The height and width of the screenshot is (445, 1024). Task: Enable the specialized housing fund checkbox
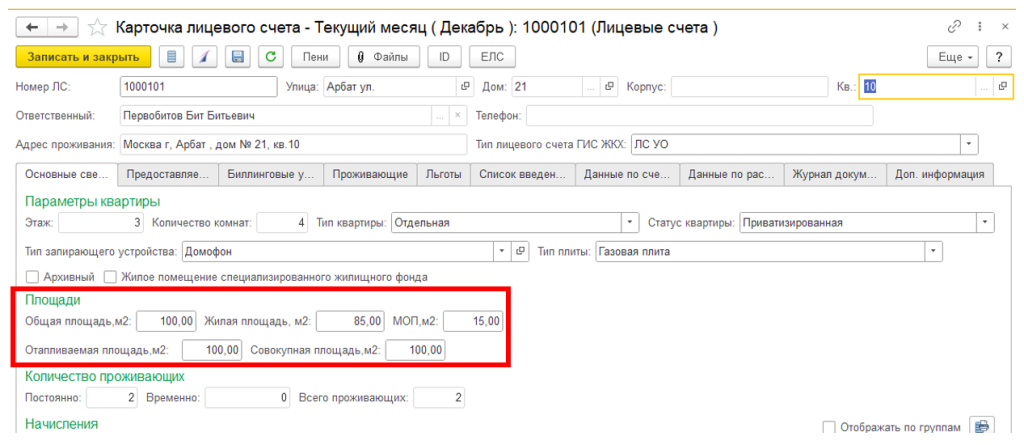click(111, 277)
